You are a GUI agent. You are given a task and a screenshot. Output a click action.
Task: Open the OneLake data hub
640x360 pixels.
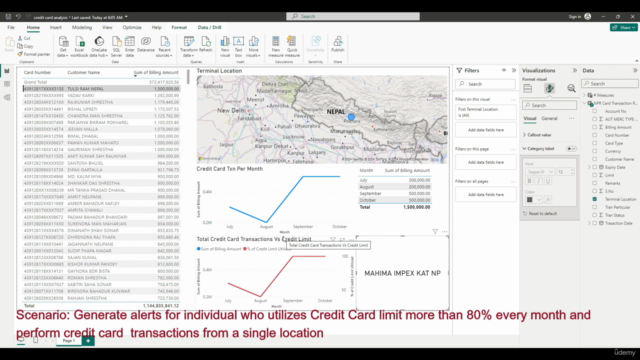coord(99,47)
